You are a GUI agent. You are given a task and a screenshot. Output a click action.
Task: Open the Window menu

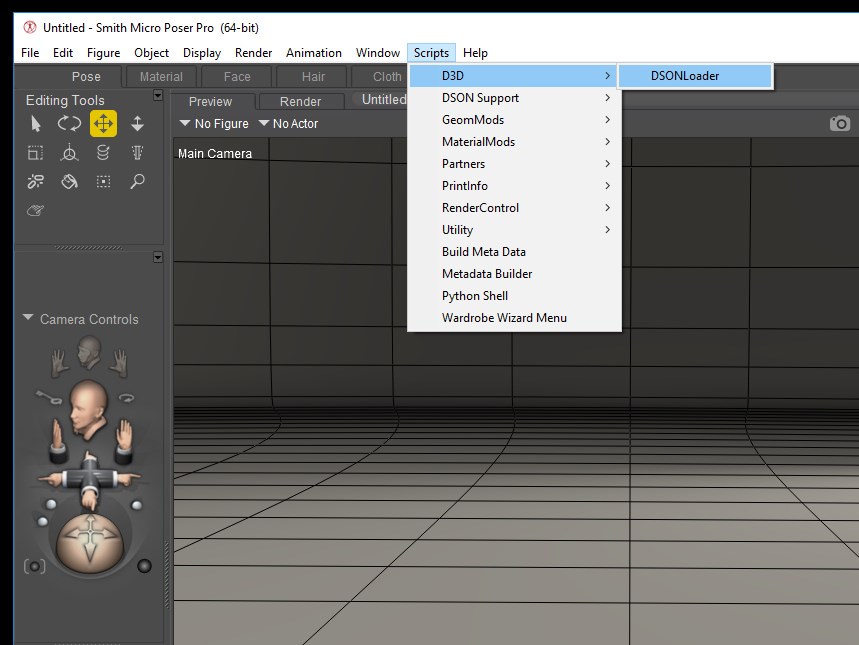(378, 53)
